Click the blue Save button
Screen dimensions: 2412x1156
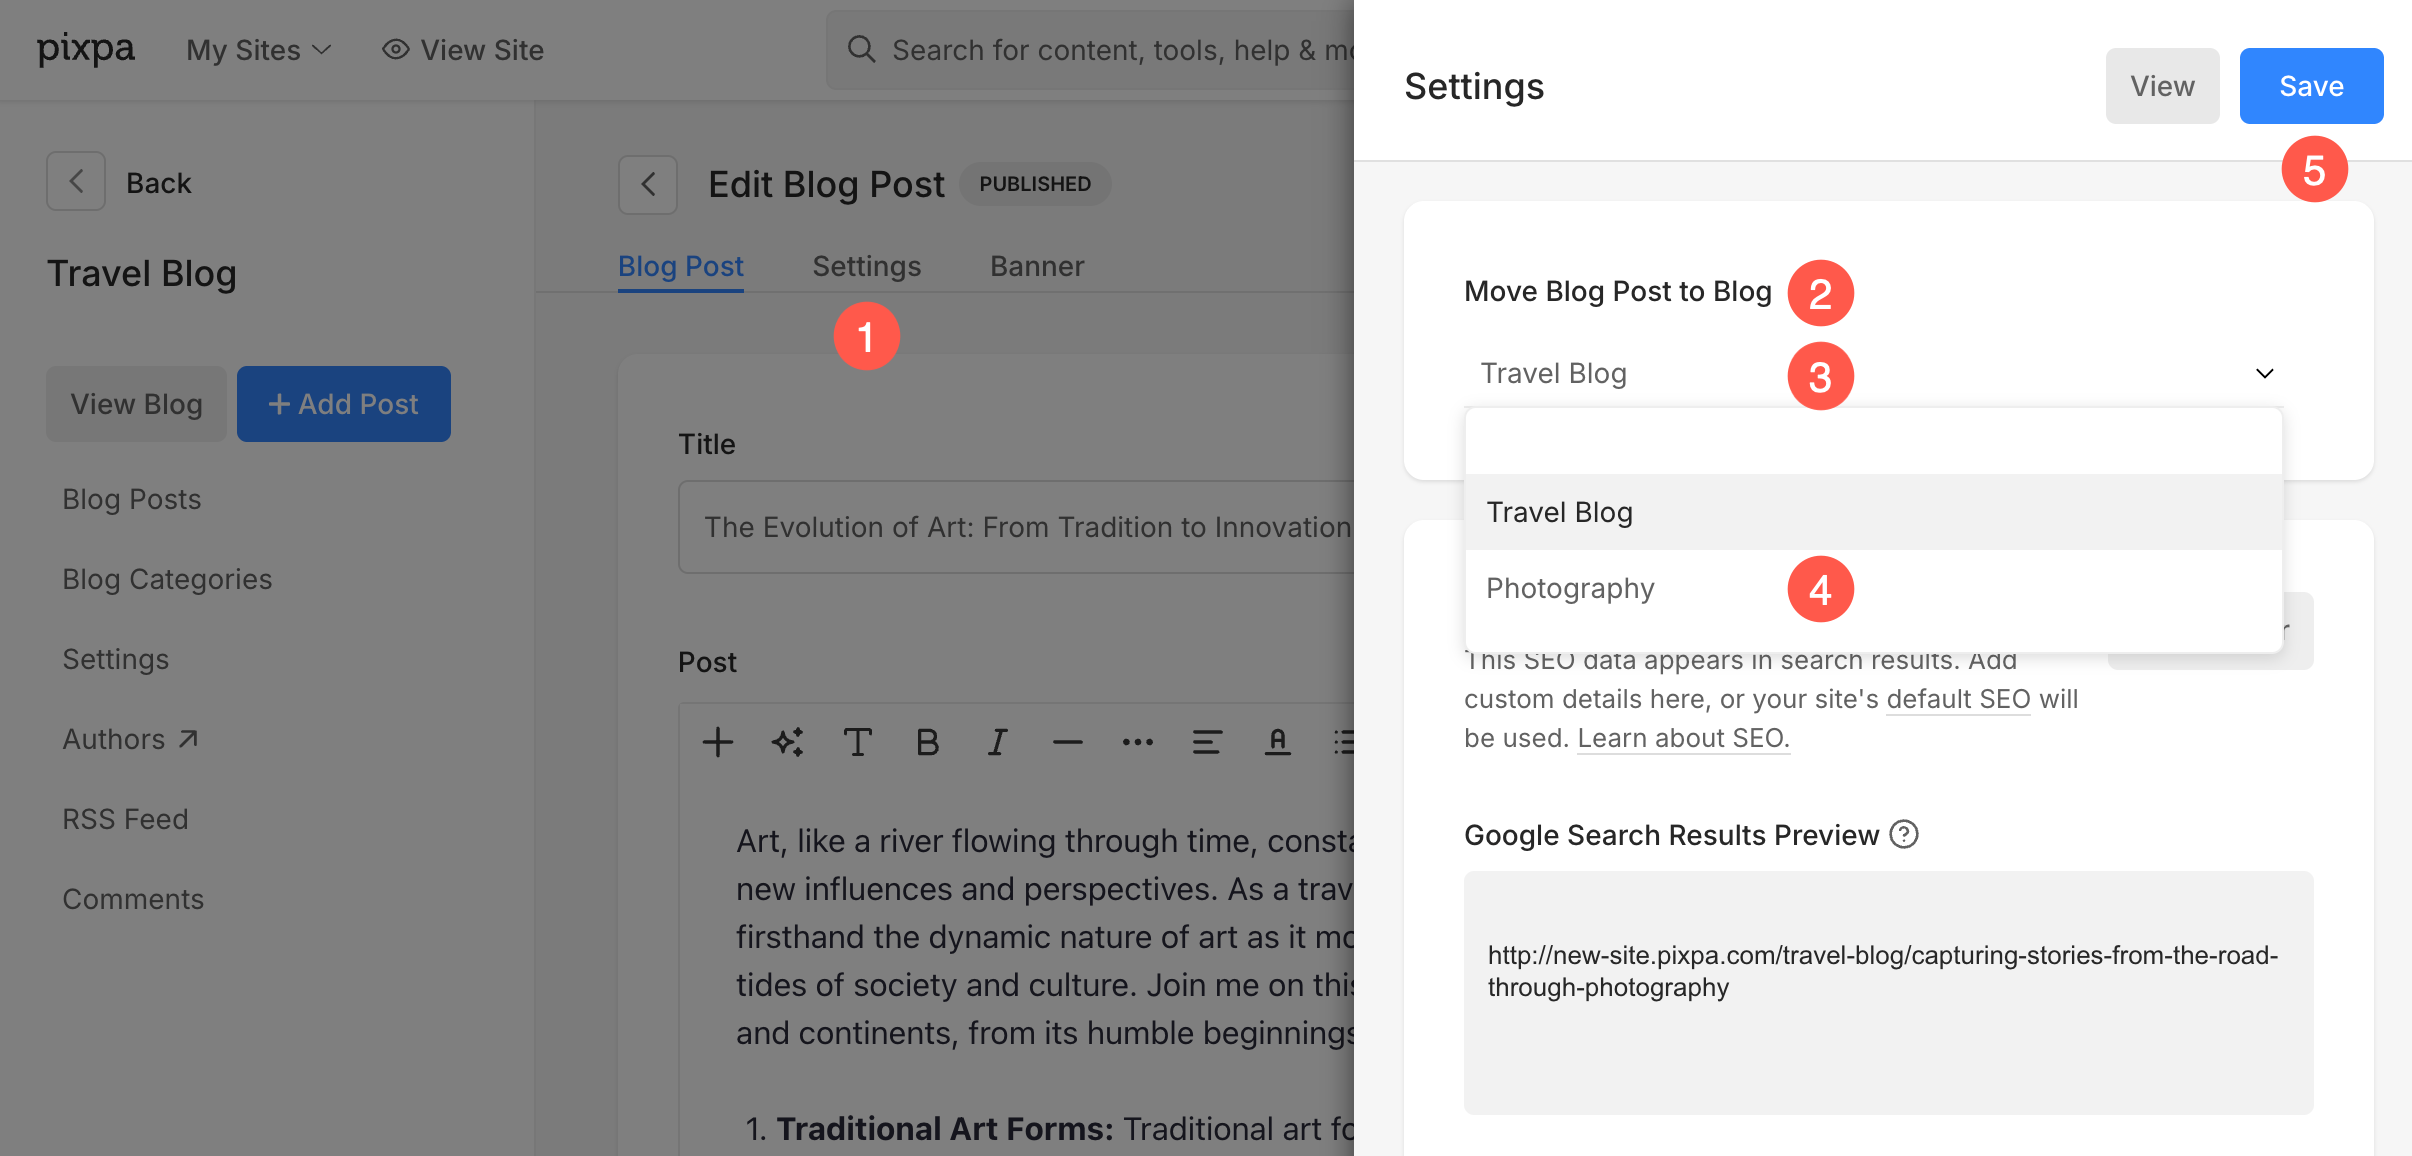pyautogui.click(x=2310, y=86)
